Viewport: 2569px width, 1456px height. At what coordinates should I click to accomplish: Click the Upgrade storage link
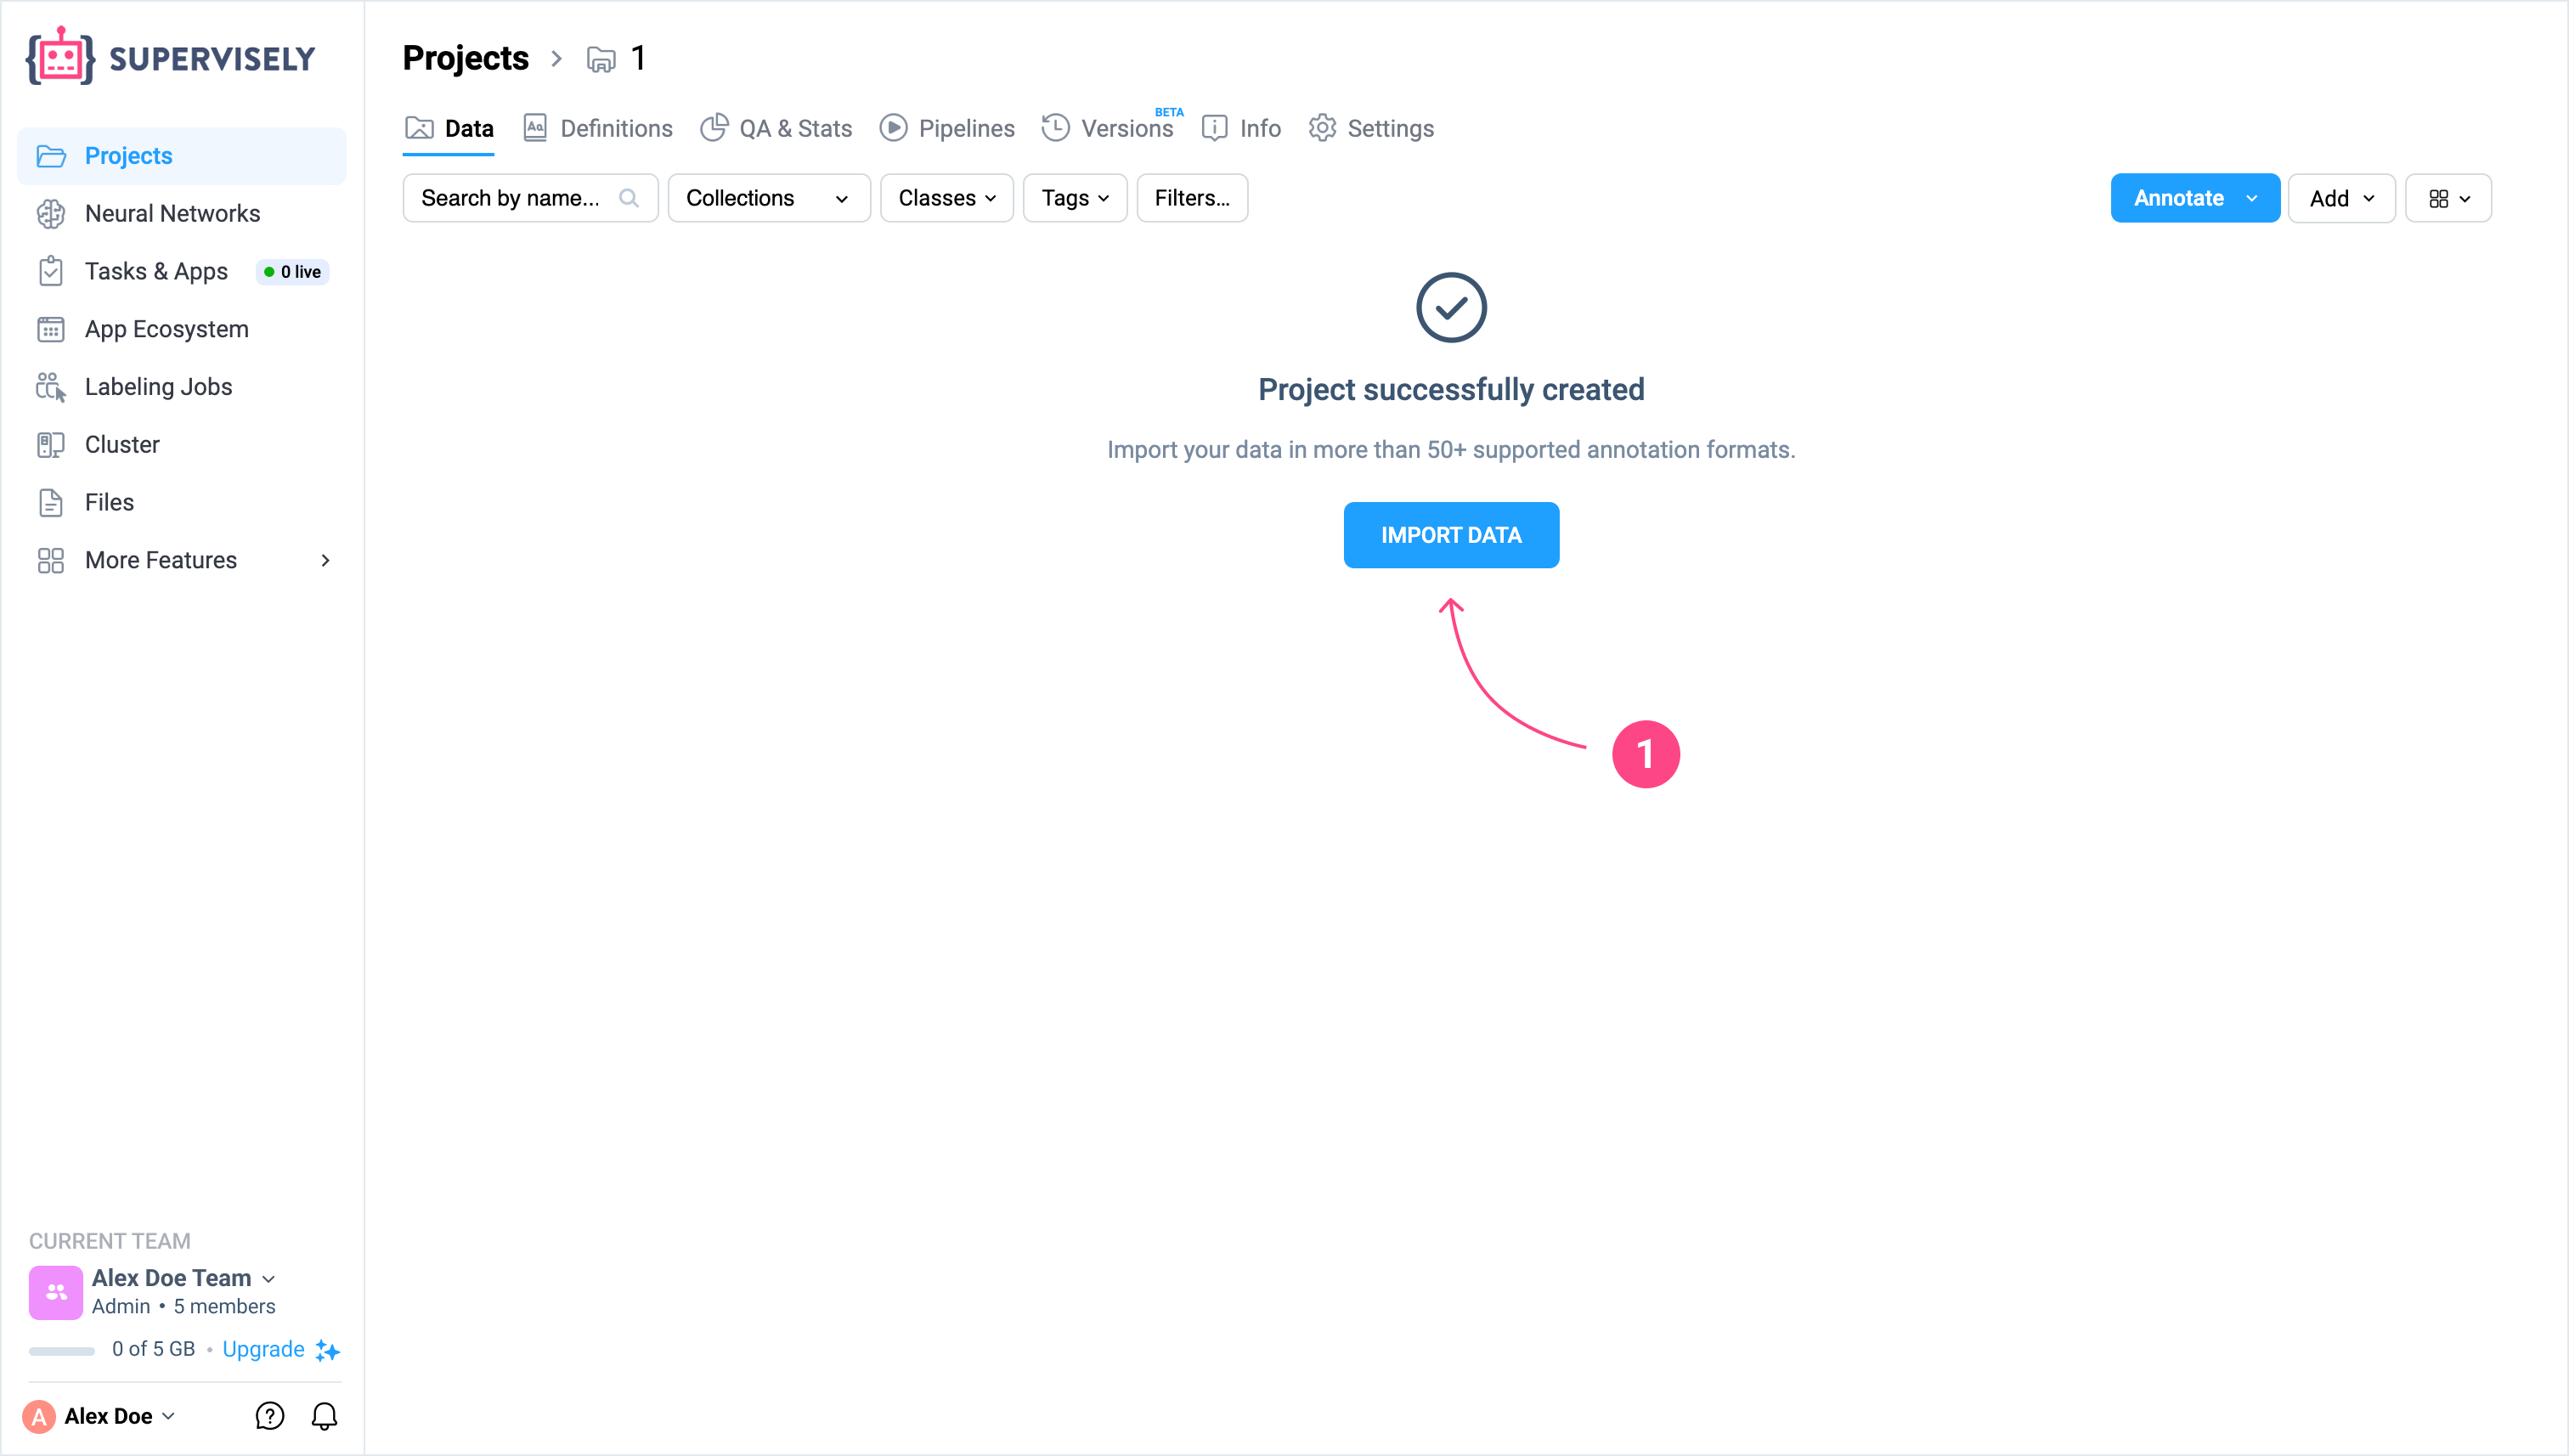(x=263, y=1349)
